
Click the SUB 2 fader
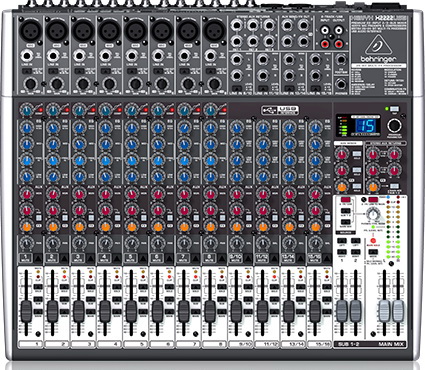coord(356,311)
